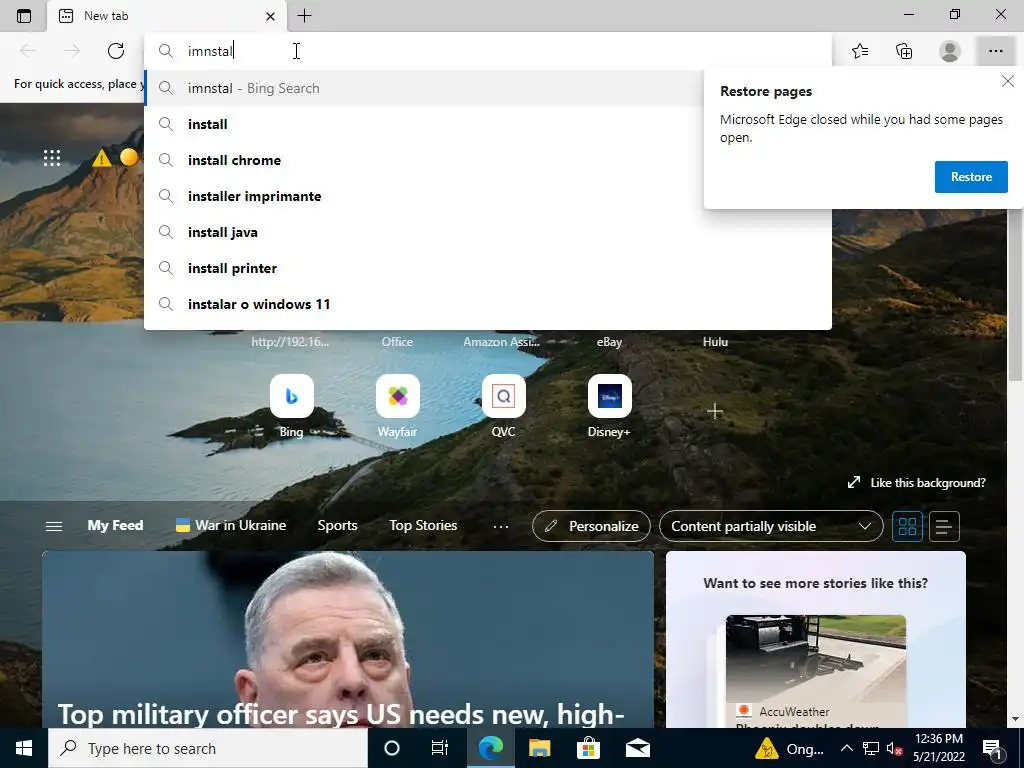1024x768 pixels.
Task: Refresh the page with reload icon
Action: [116, 51]
